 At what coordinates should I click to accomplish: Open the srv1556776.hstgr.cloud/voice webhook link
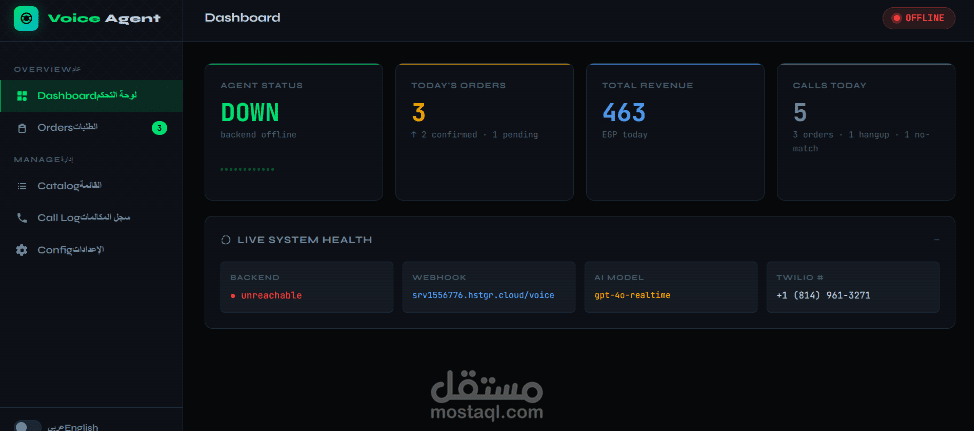click(483, 296)
